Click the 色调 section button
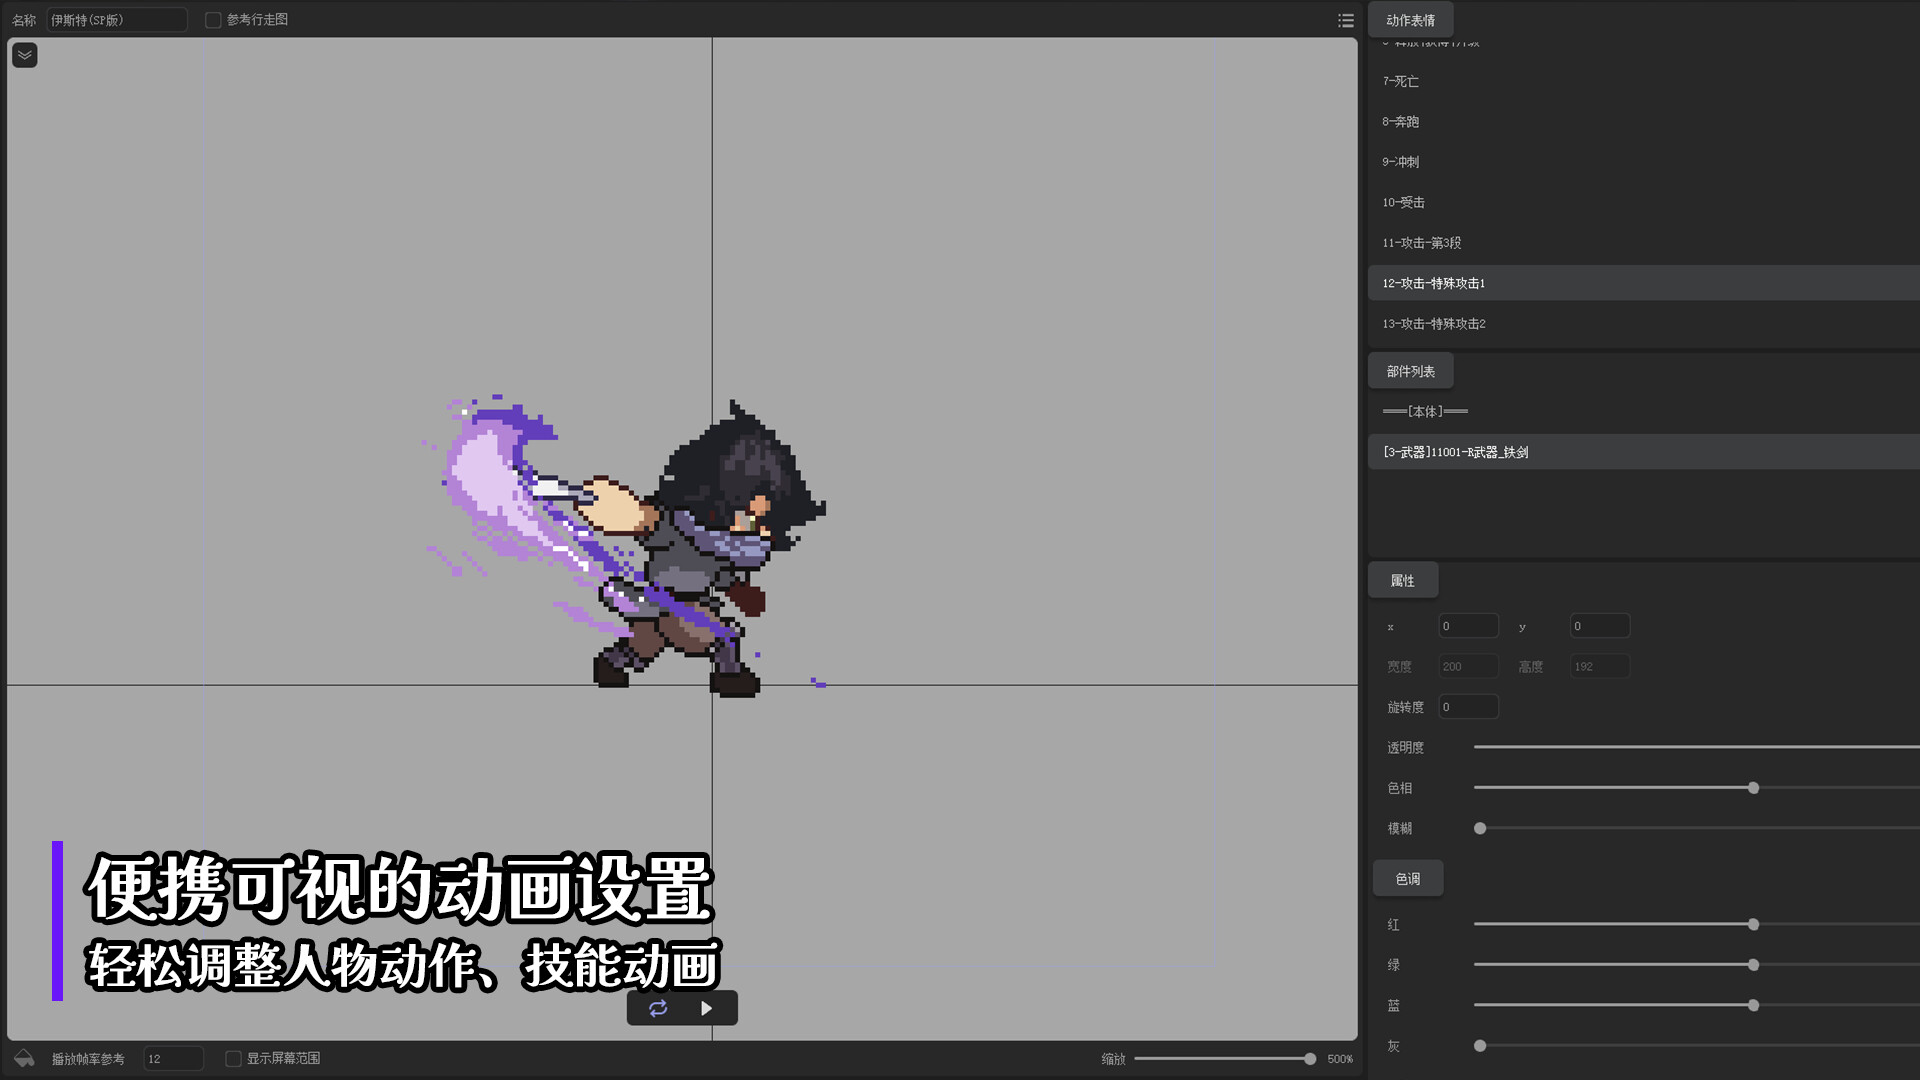The width and height of the screenshot is (1920, 1080). [x=1407, y=878]
